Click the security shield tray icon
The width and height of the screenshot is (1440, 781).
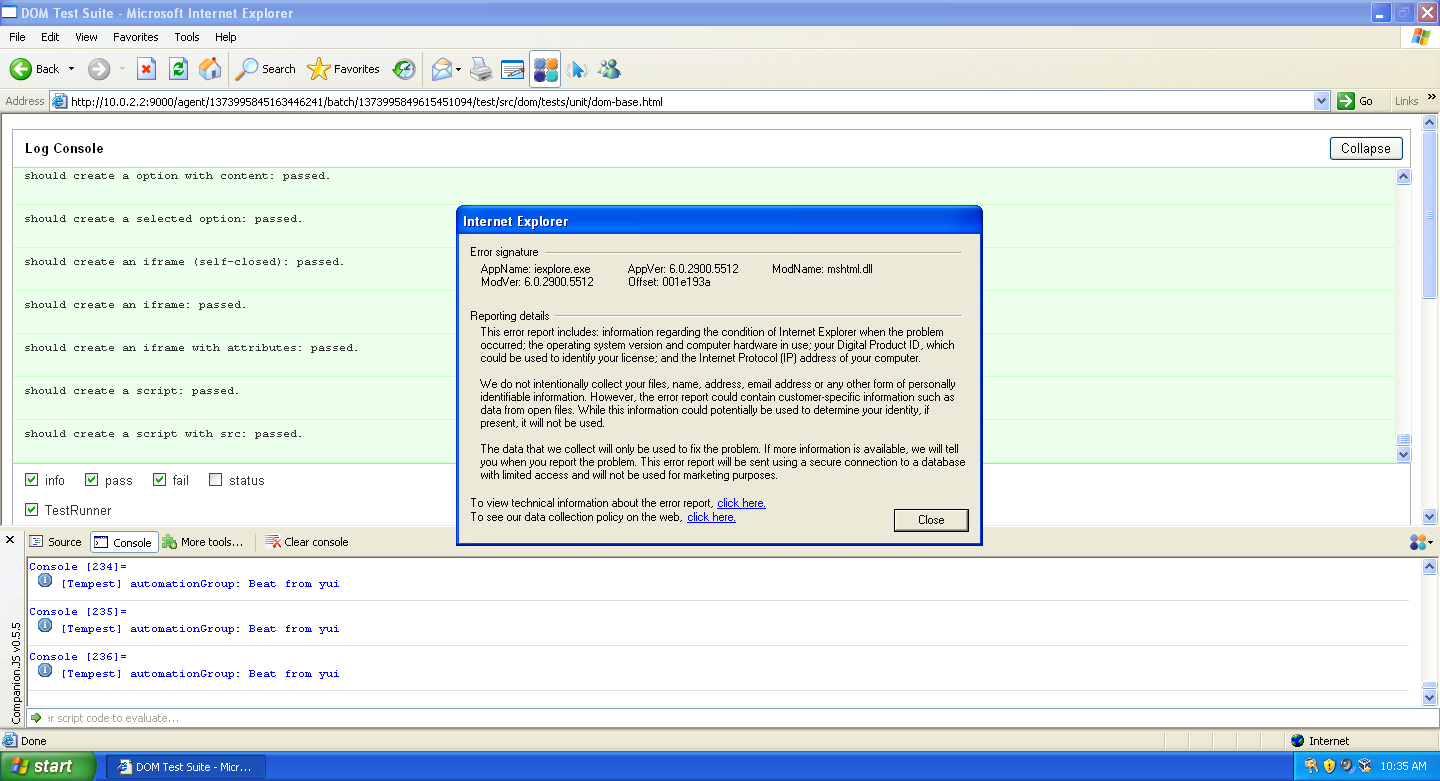[x=1329, y=766]
